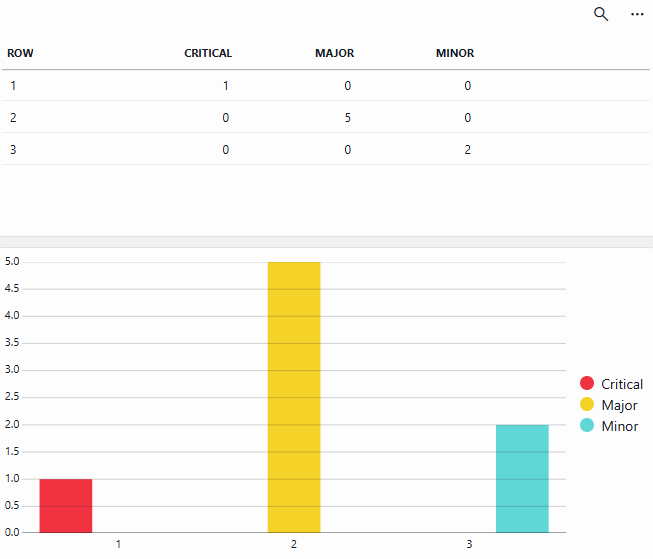The height and width of the screenshot is (559, 653).
Task: Click the MINOR column header
Action: pyautogui.click(x=455, y=53)
